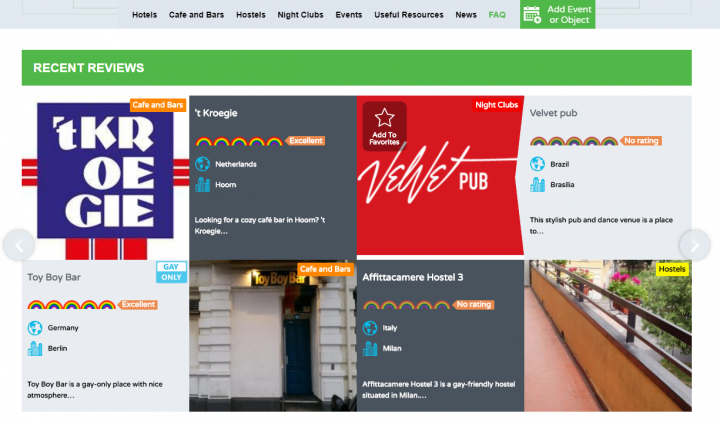Image resolution: width=720 pixels, height=424 pixels.
Task: Select the FAQ menu link
Action: point(497,15)
